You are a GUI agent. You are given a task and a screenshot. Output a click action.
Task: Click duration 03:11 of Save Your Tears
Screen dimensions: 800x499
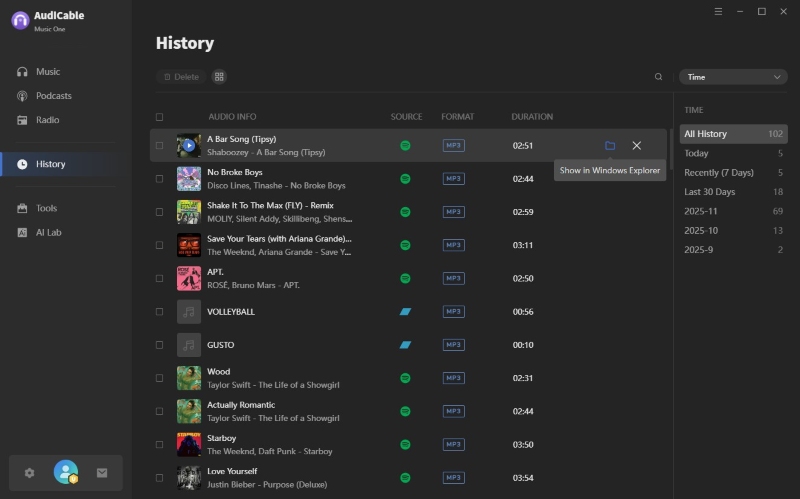pyautogui.click(x=523, y=245)
